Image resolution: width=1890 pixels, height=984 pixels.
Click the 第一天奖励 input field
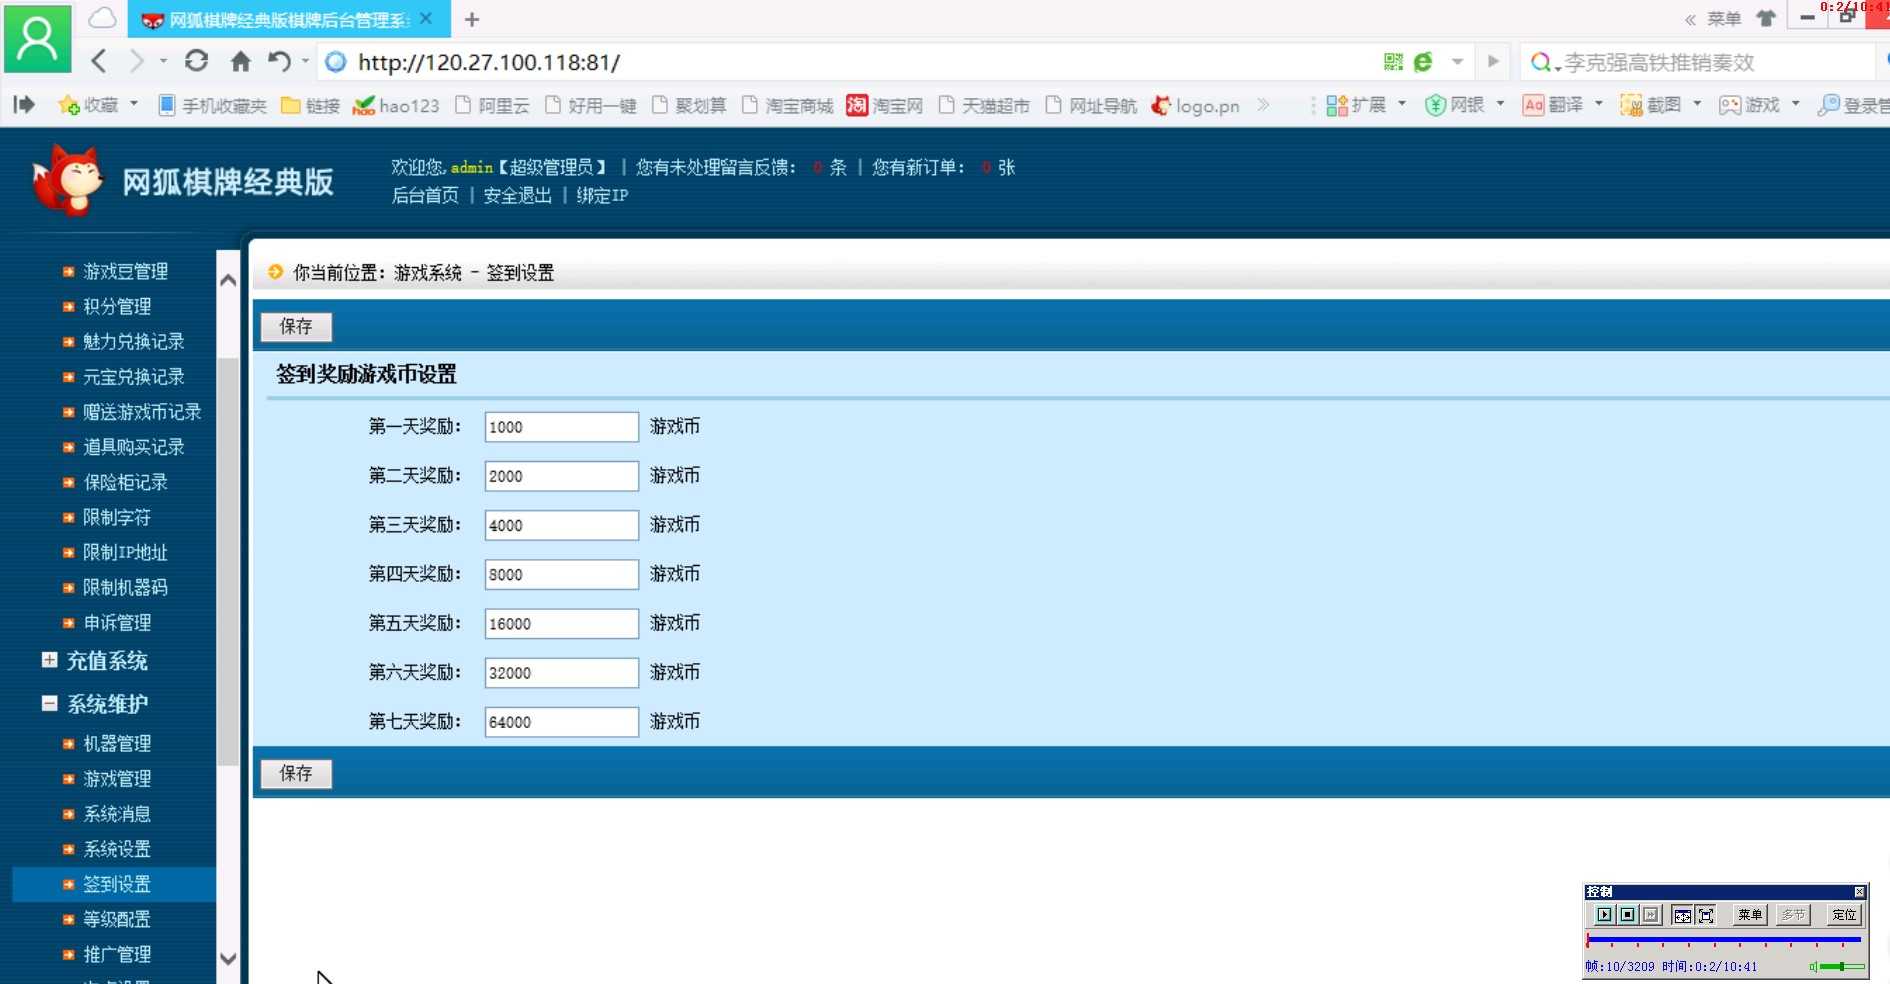point(562,427)
